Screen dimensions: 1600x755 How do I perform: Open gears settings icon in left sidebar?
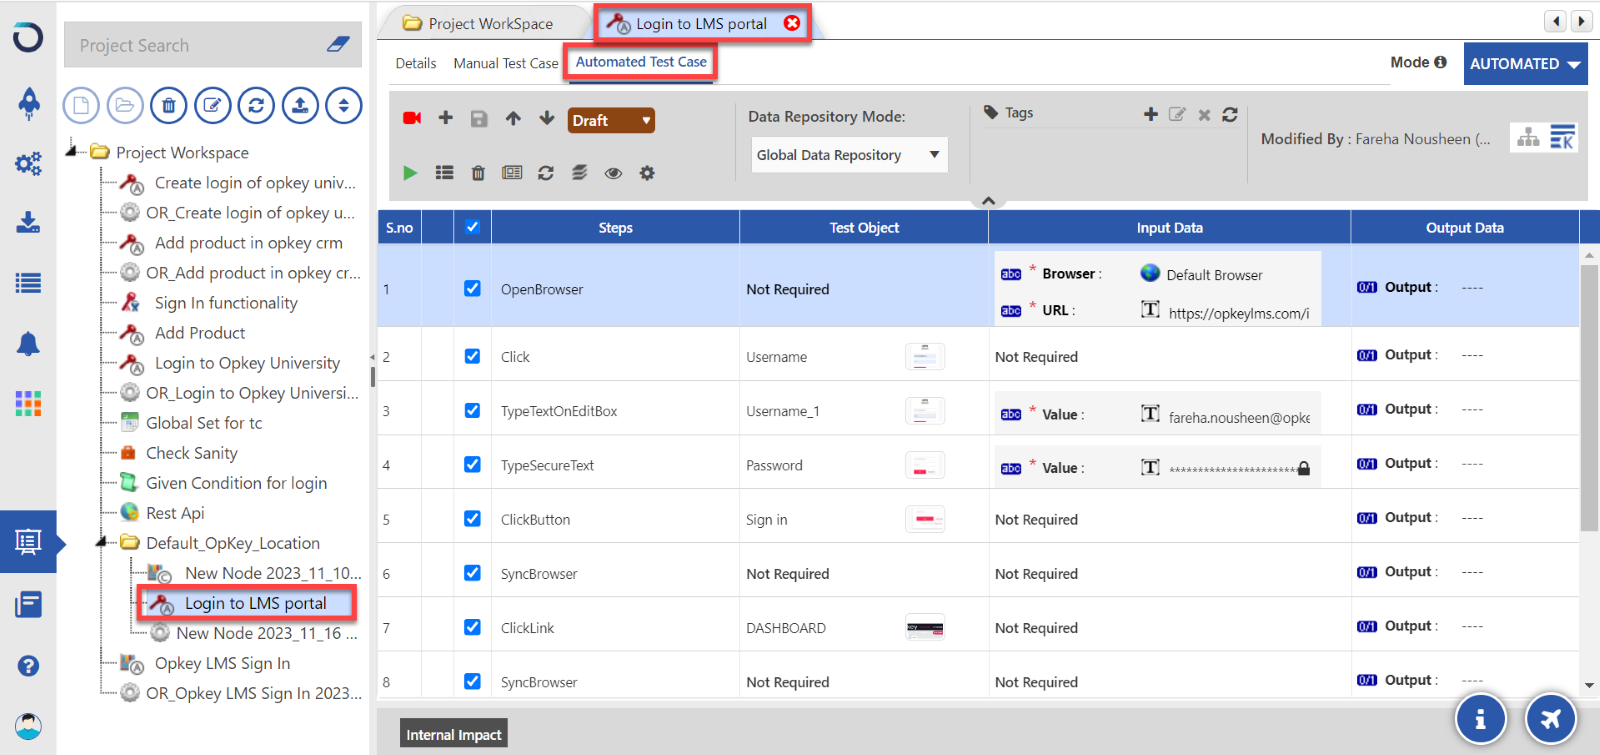pos(28,163)
